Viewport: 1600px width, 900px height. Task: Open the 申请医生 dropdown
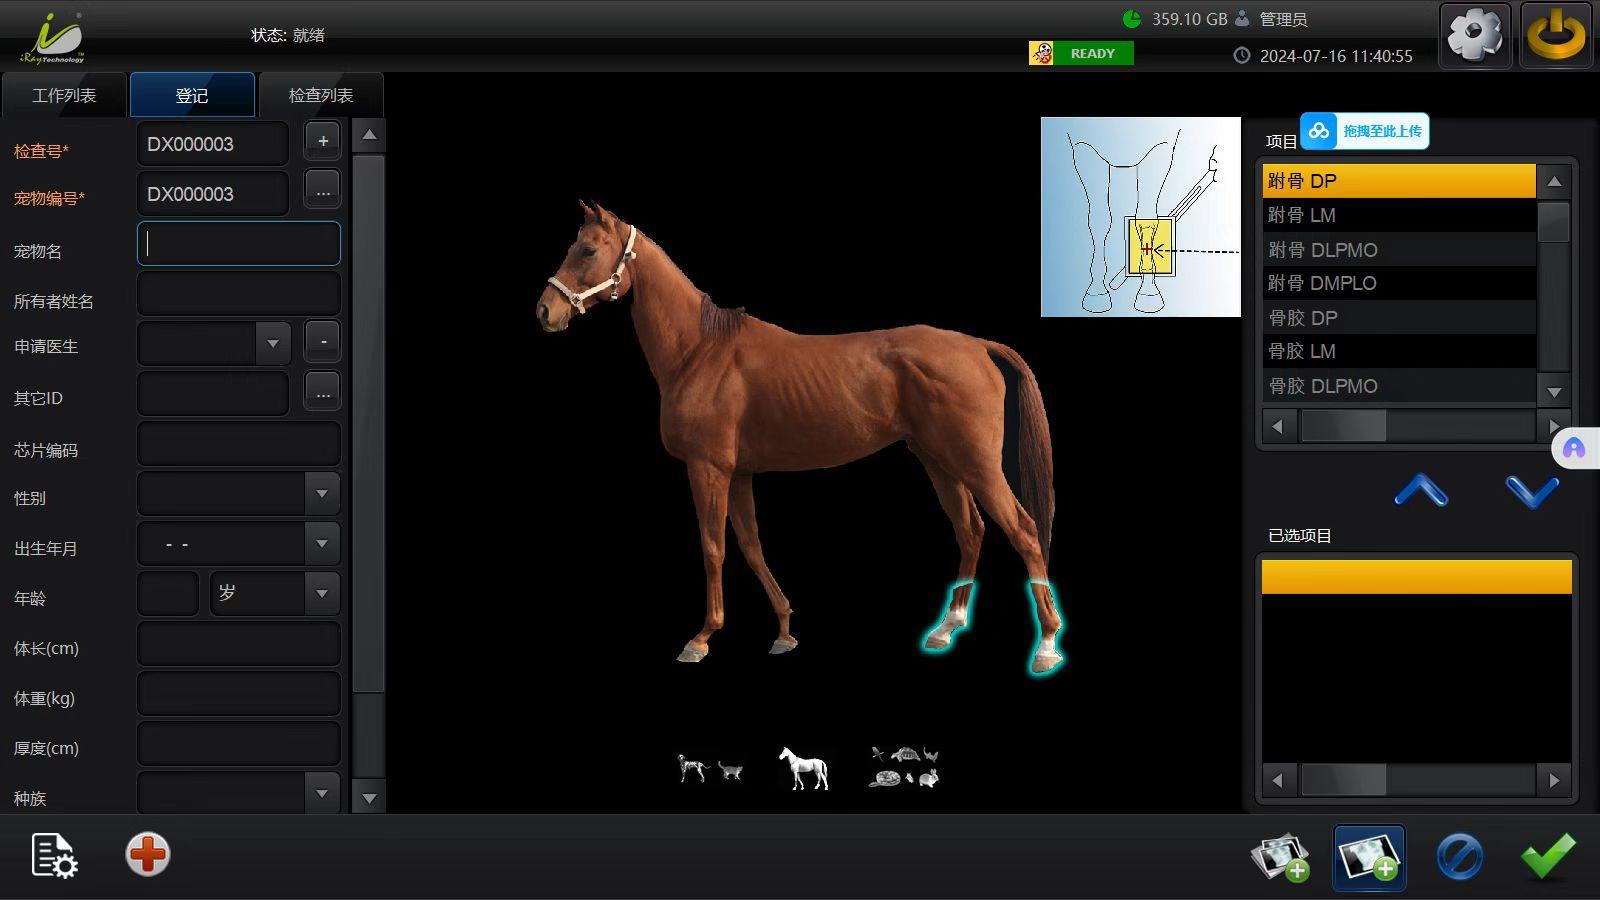pos(272,344)
